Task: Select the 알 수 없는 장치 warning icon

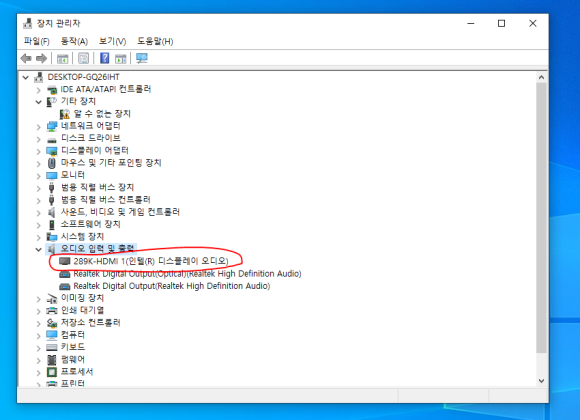Action: [x=65, y=114]
